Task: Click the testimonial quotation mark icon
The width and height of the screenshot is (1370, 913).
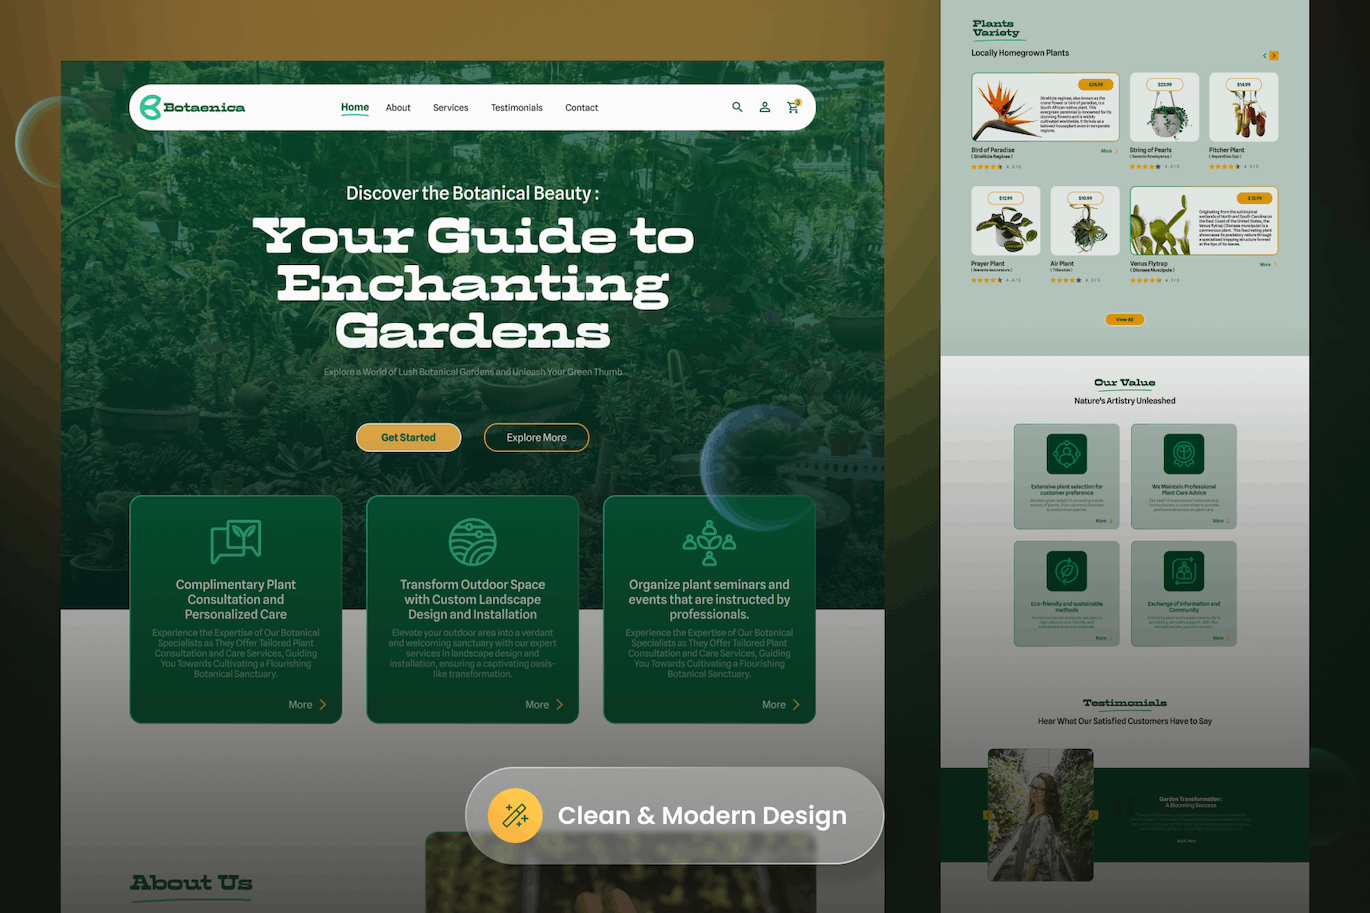Action: [x=1125, y=806]
